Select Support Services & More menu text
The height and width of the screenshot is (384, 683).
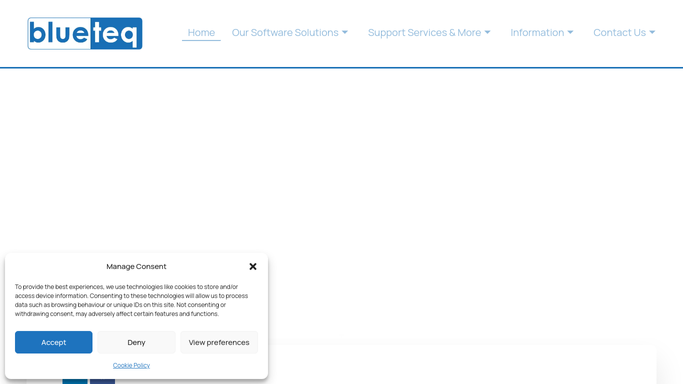tap(424, 33)
